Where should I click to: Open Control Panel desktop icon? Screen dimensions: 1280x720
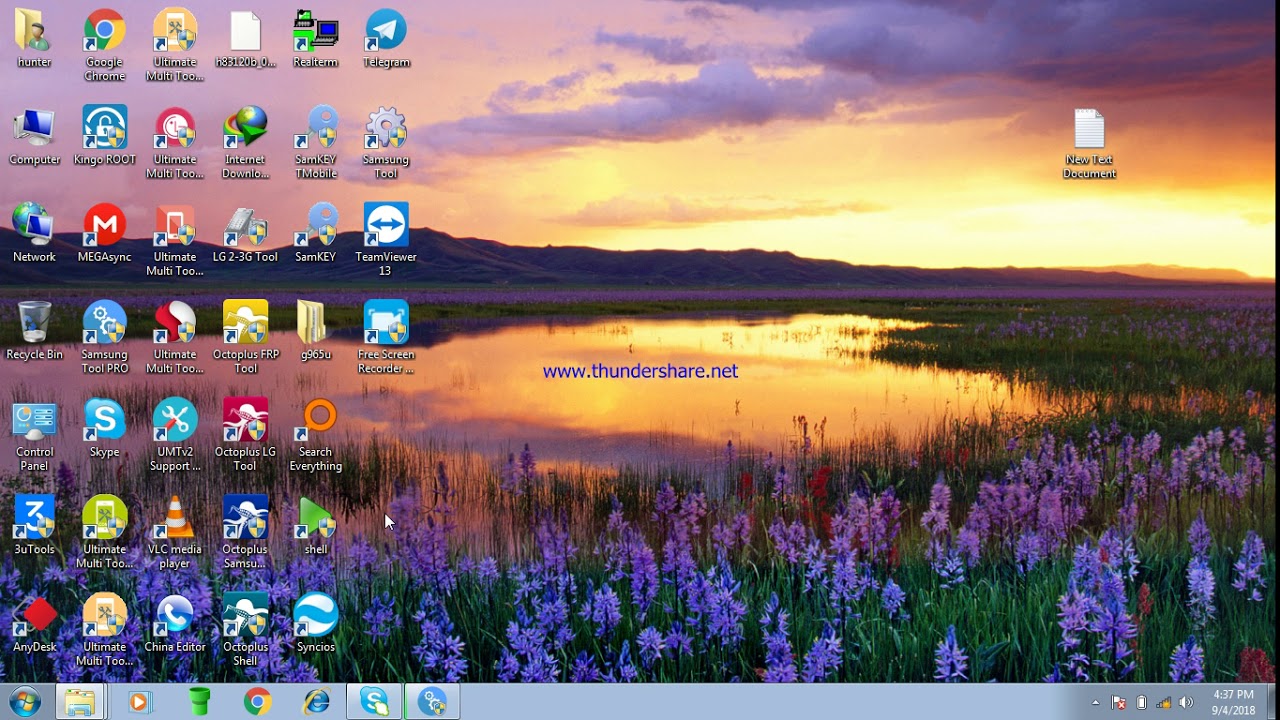click(34, 436)
